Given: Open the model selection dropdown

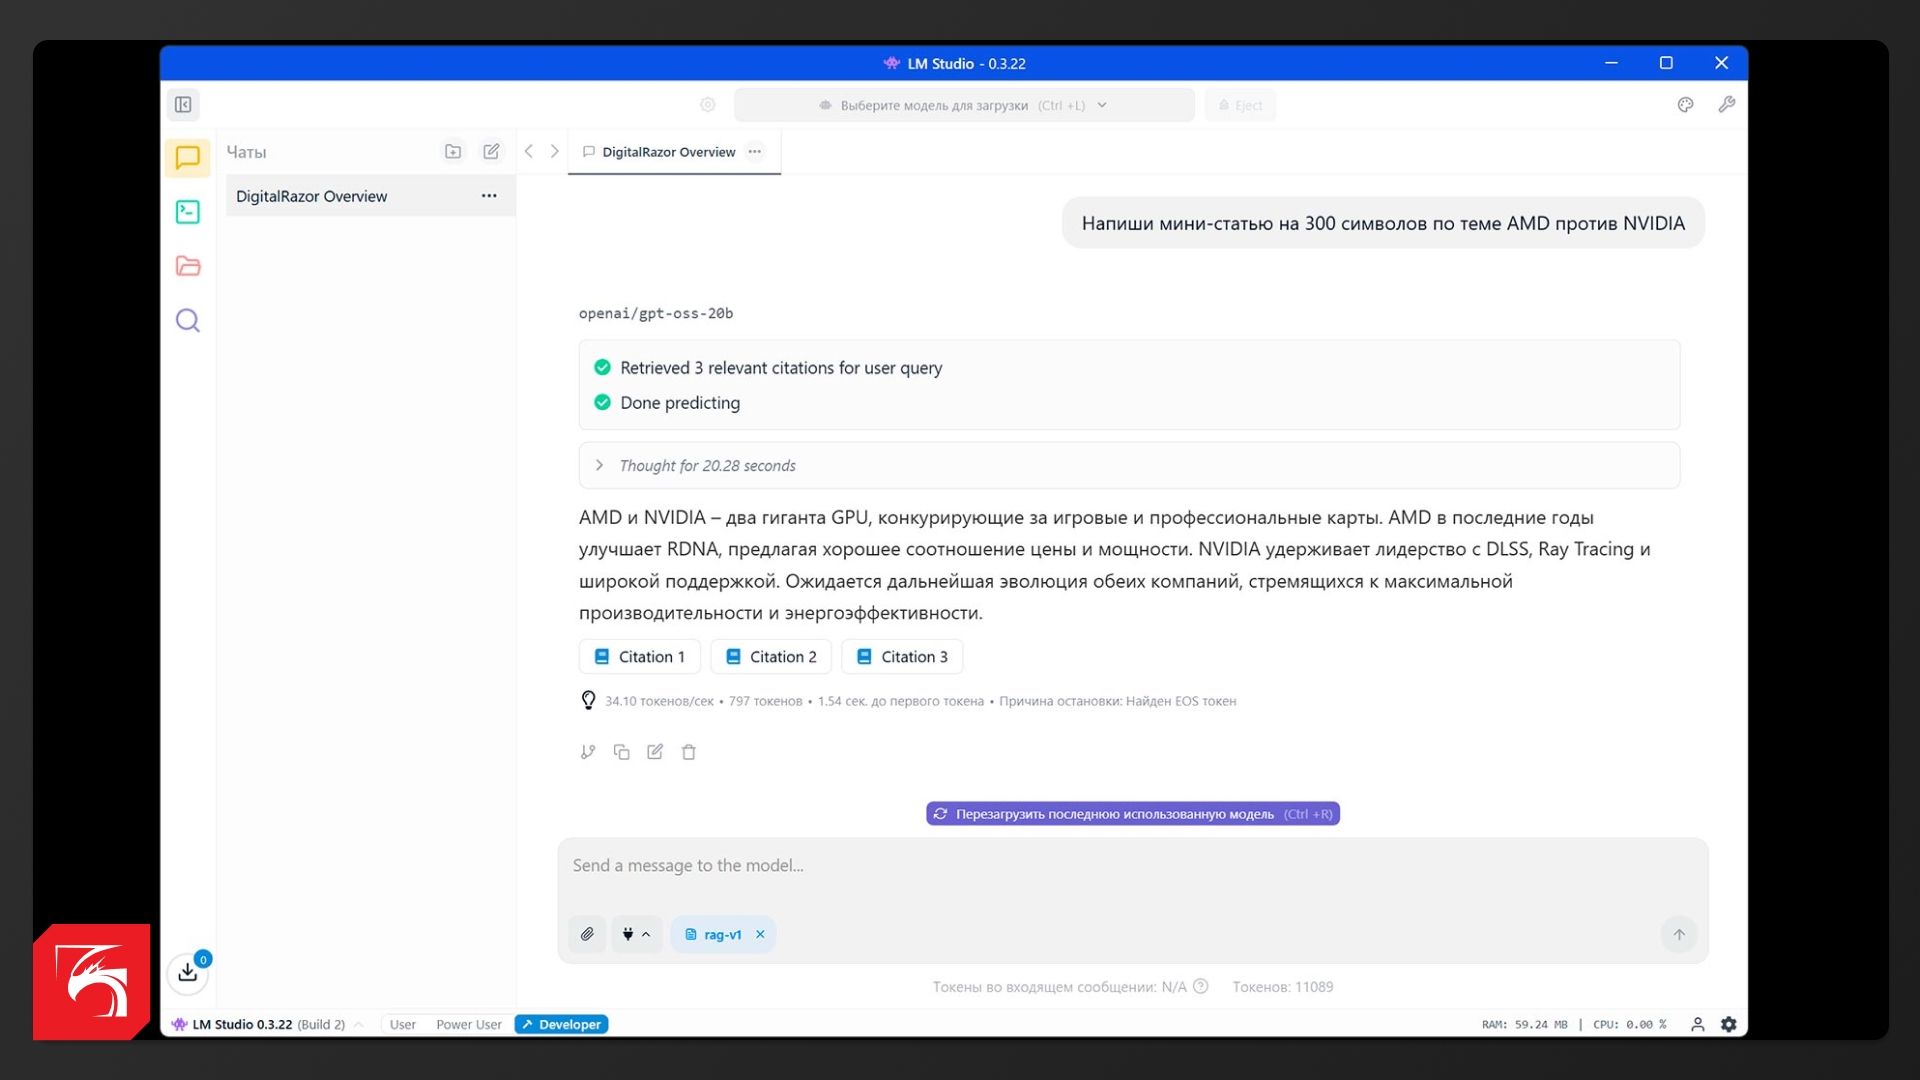Looking at the screenshot, I should [x=963, y=105].
